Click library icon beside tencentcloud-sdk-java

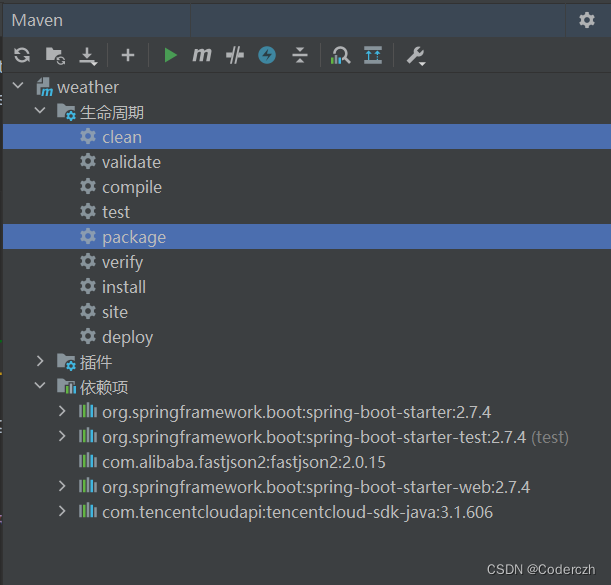88,511
